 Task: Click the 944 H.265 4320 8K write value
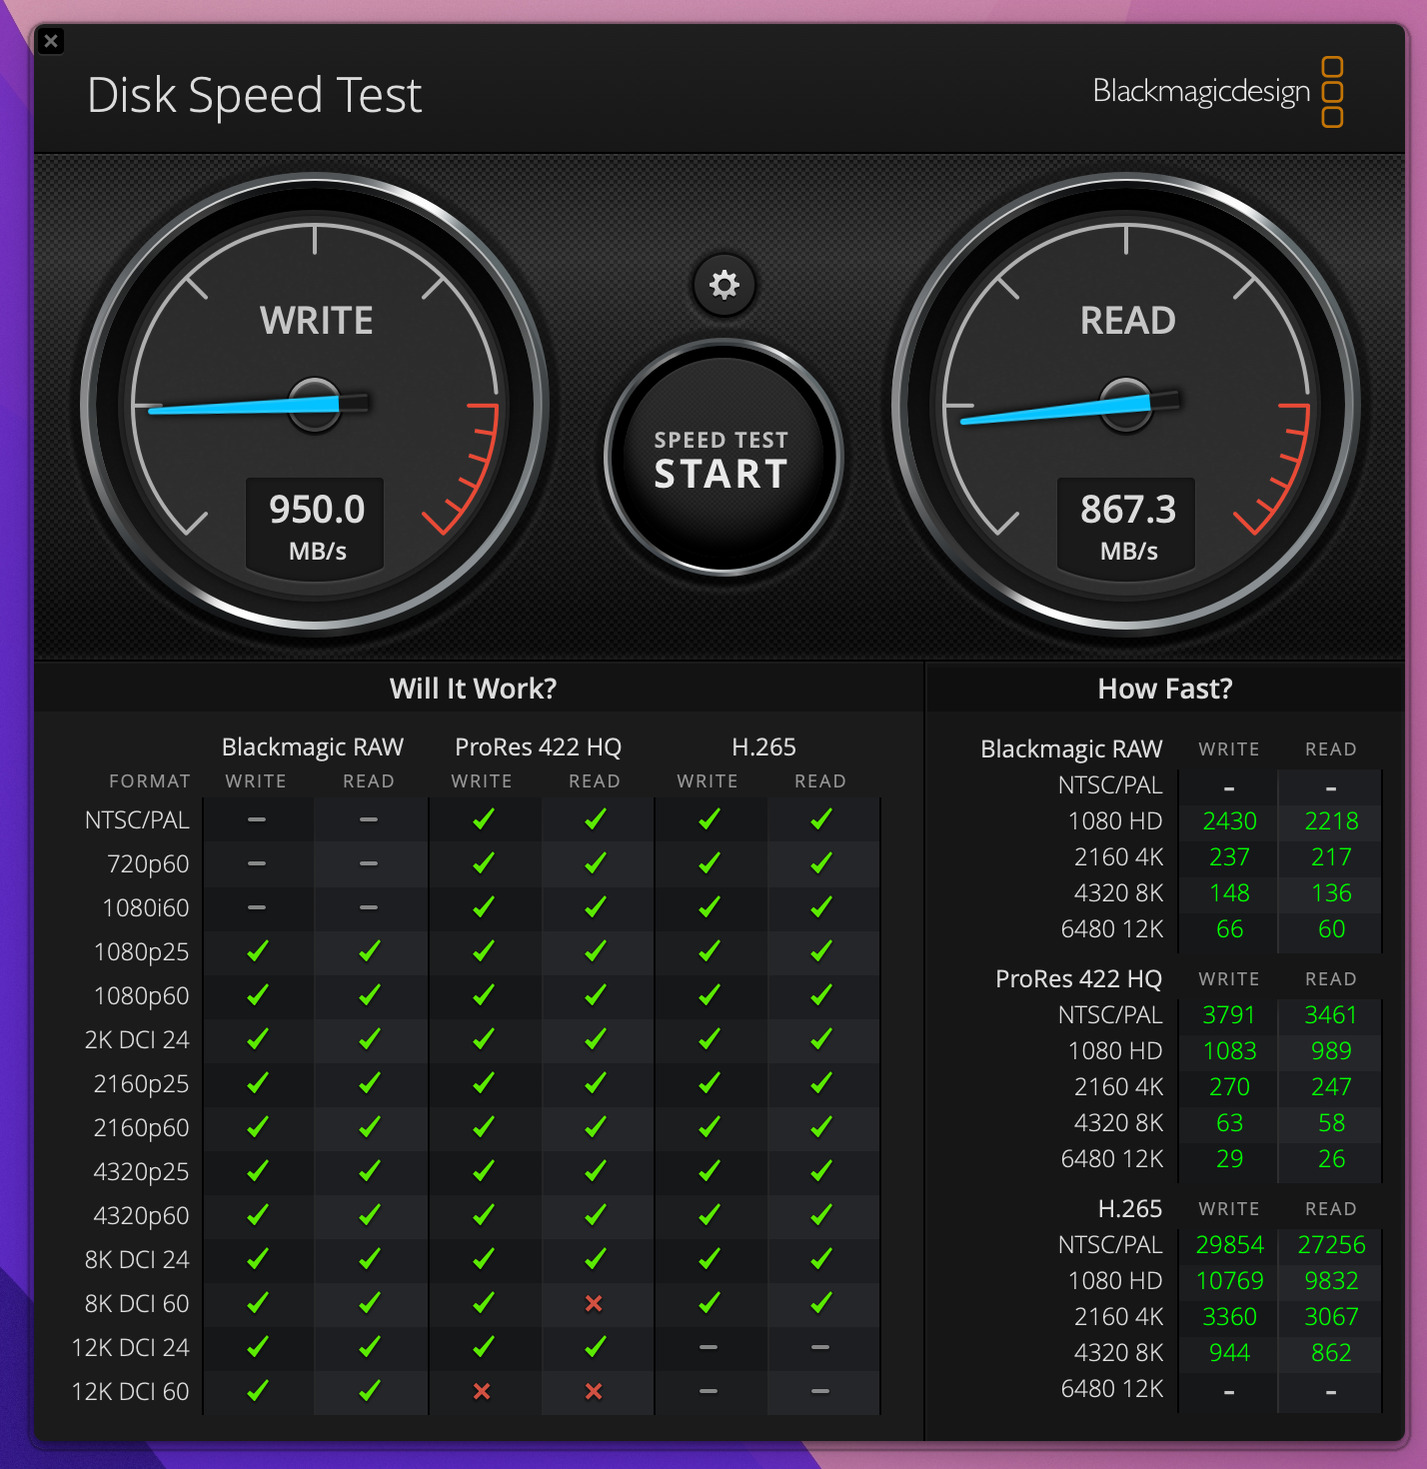[x=1229, y=1353]
